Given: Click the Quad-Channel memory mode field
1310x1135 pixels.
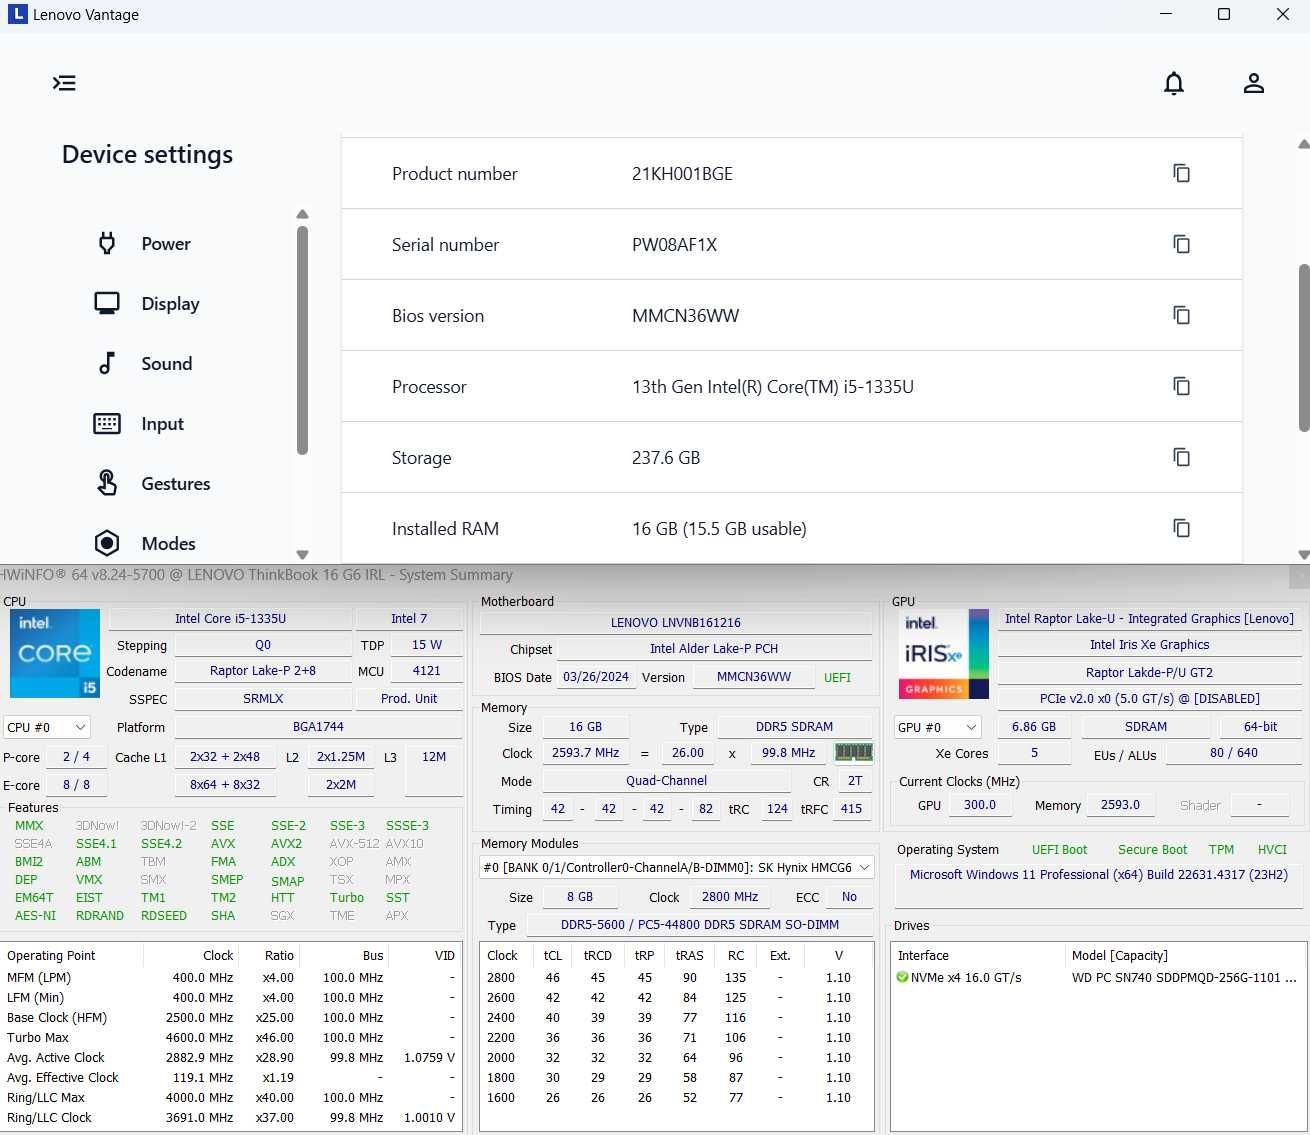Looking at the screenshot, I should [x=666, y=781].
